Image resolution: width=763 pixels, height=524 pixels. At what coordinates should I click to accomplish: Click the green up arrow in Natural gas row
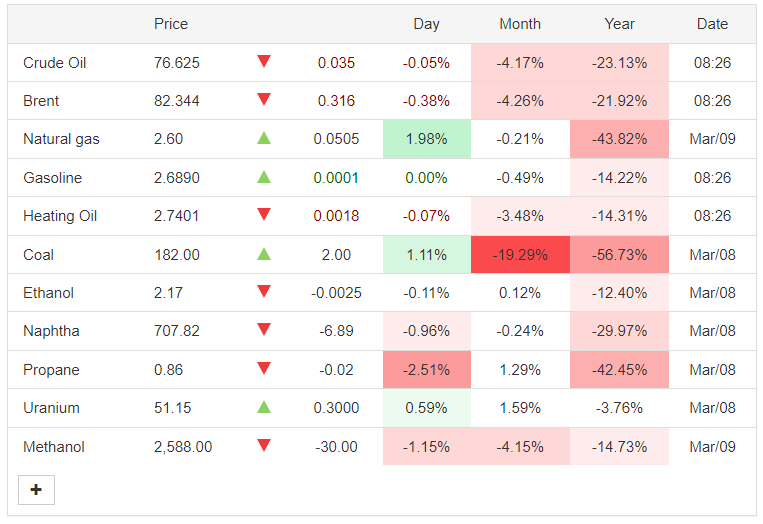tap(264, 138)
